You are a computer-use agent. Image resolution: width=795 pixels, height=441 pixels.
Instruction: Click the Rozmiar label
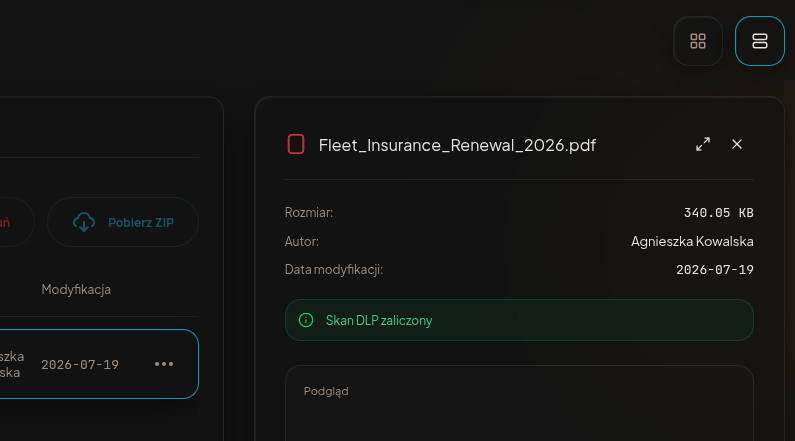309,212
